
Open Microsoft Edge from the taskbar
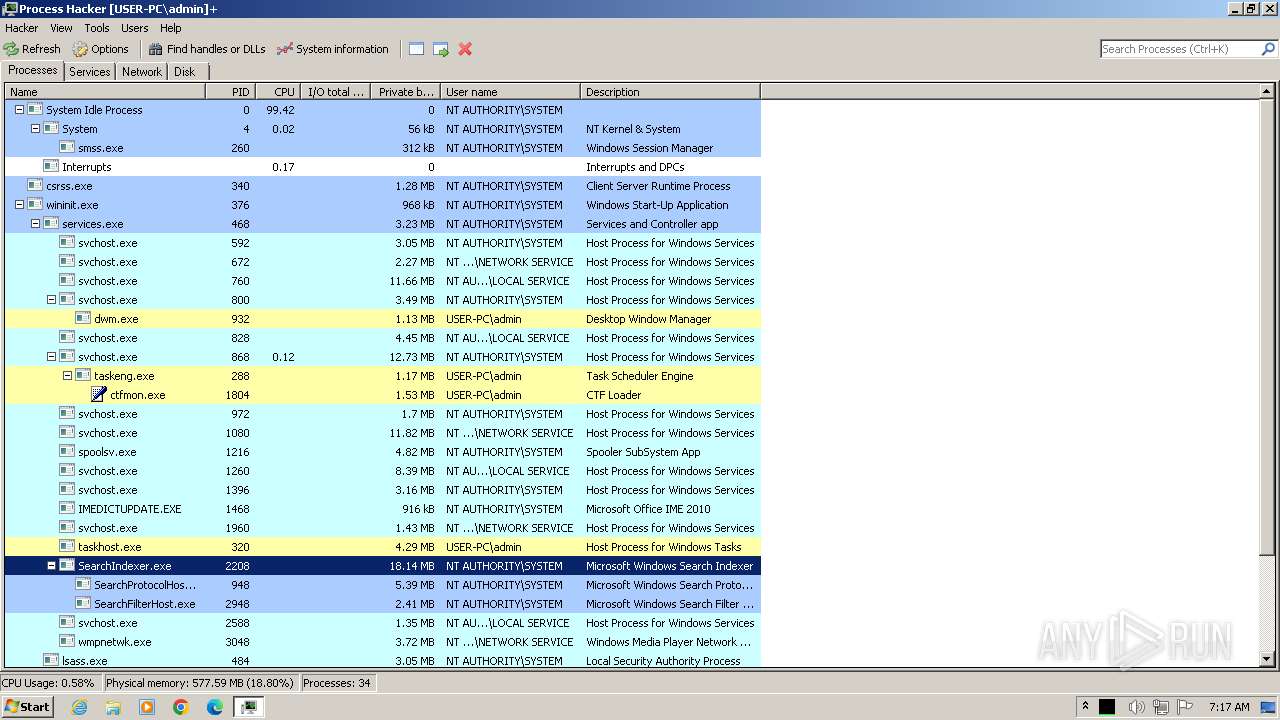point(215,707)
